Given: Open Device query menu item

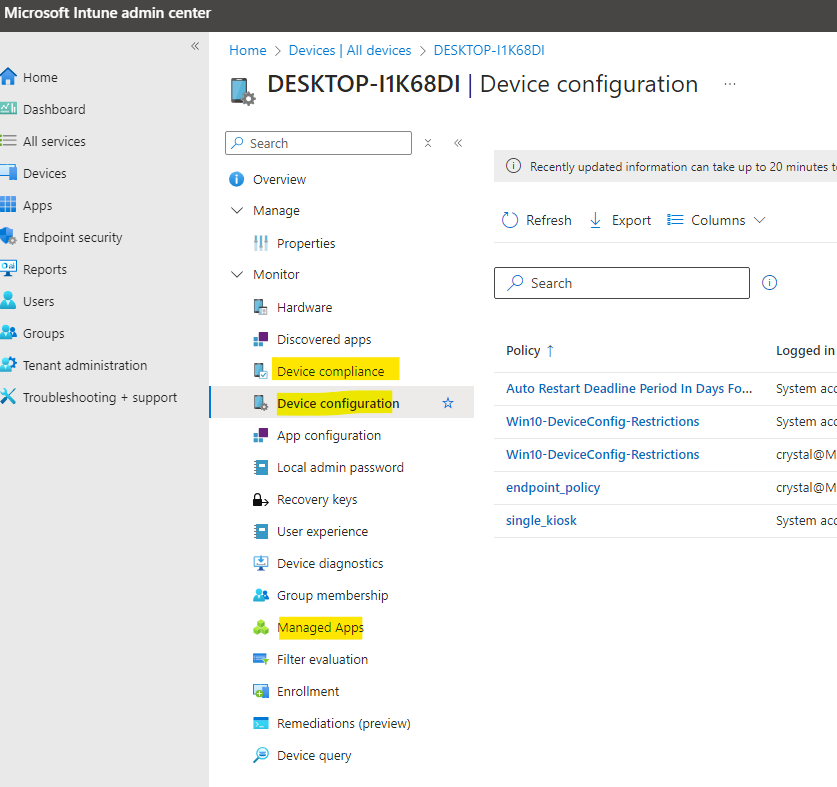Looking at the screenshot, I should 314,755.
